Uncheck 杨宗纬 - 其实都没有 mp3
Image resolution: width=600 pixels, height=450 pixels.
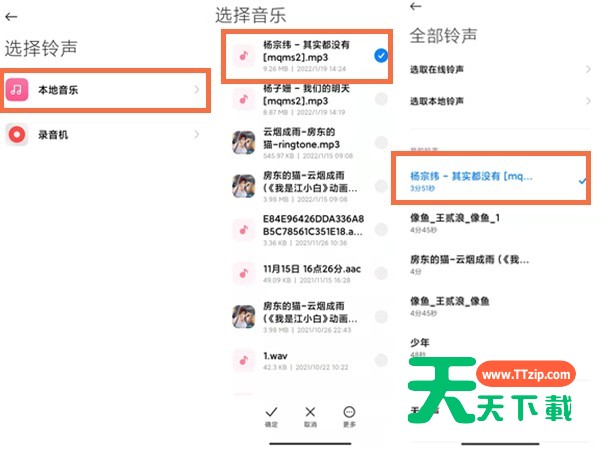(x=381, y=55)
